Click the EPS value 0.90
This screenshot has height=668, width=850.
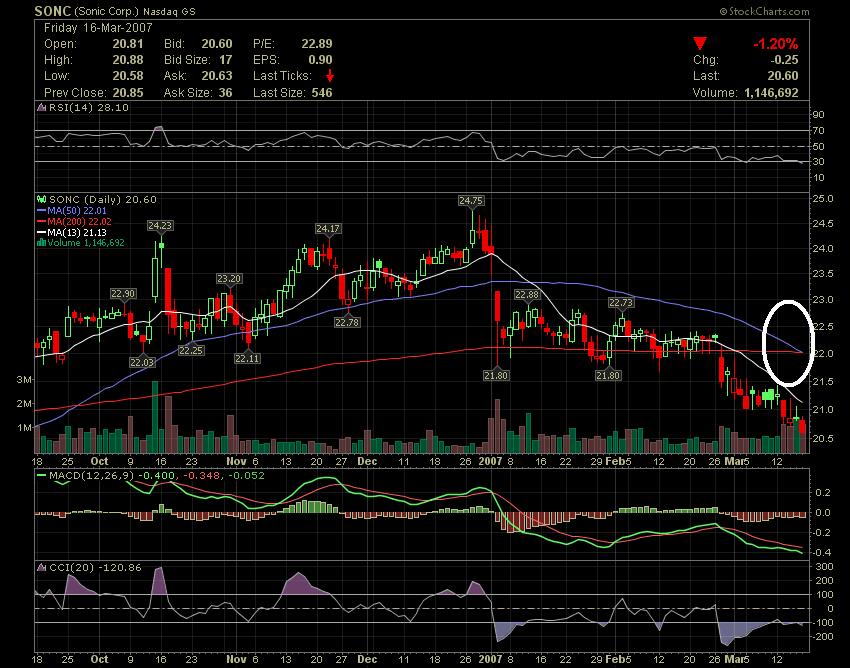(x=320, y=60)
